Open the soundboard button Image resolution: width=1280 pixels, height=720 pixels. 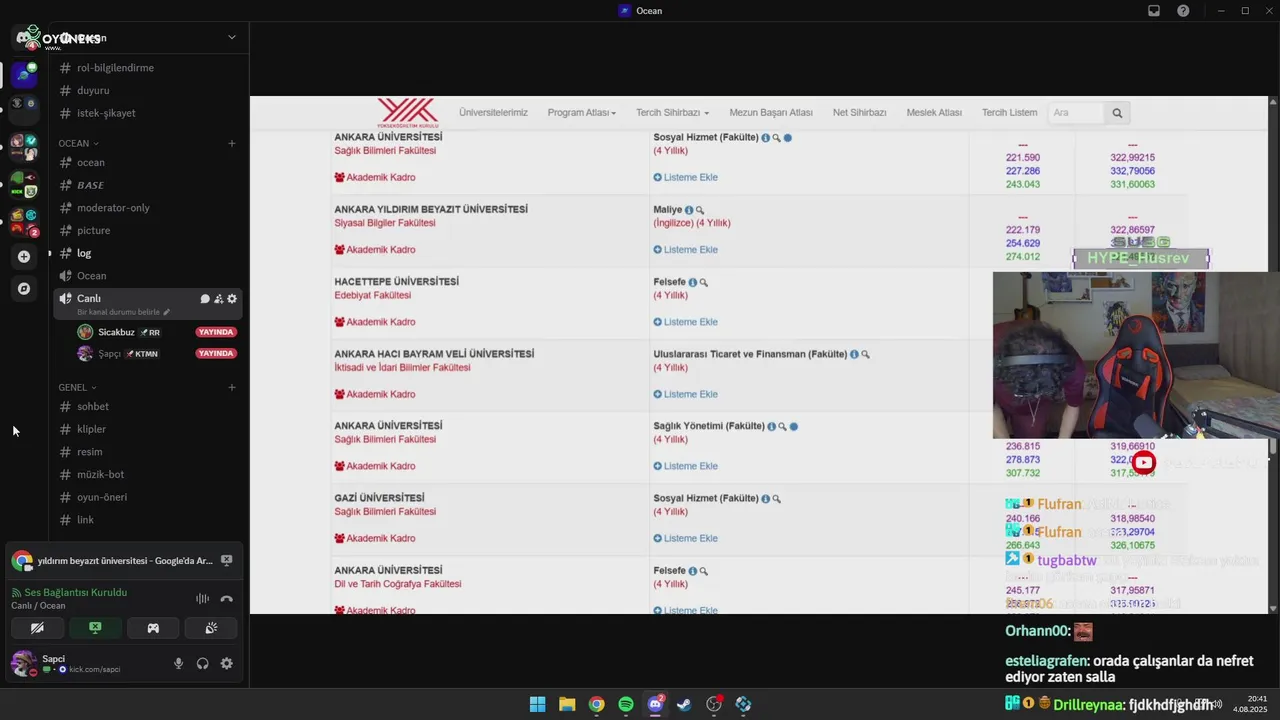pos(211,628)
